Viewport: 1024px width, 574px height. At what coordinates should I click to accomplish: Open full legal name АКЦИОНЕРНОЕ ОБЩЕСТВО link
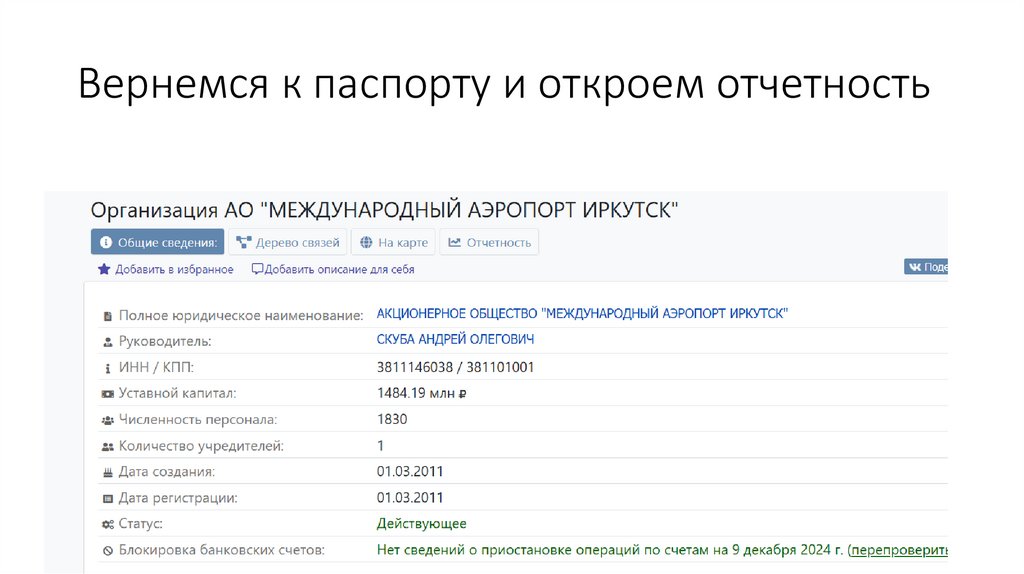pyautogui.click(x=582, y=313)
